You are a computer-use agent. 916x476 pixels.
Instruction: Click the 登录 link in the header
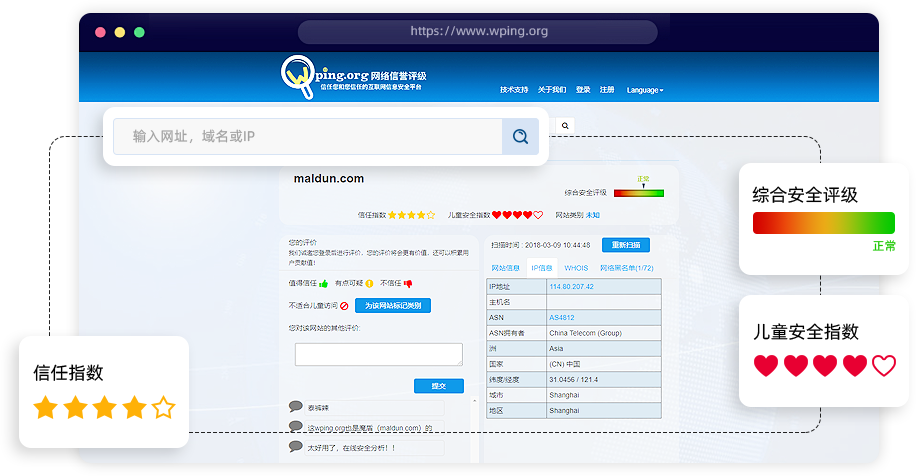pyautogui.click(x=583, y=90)
